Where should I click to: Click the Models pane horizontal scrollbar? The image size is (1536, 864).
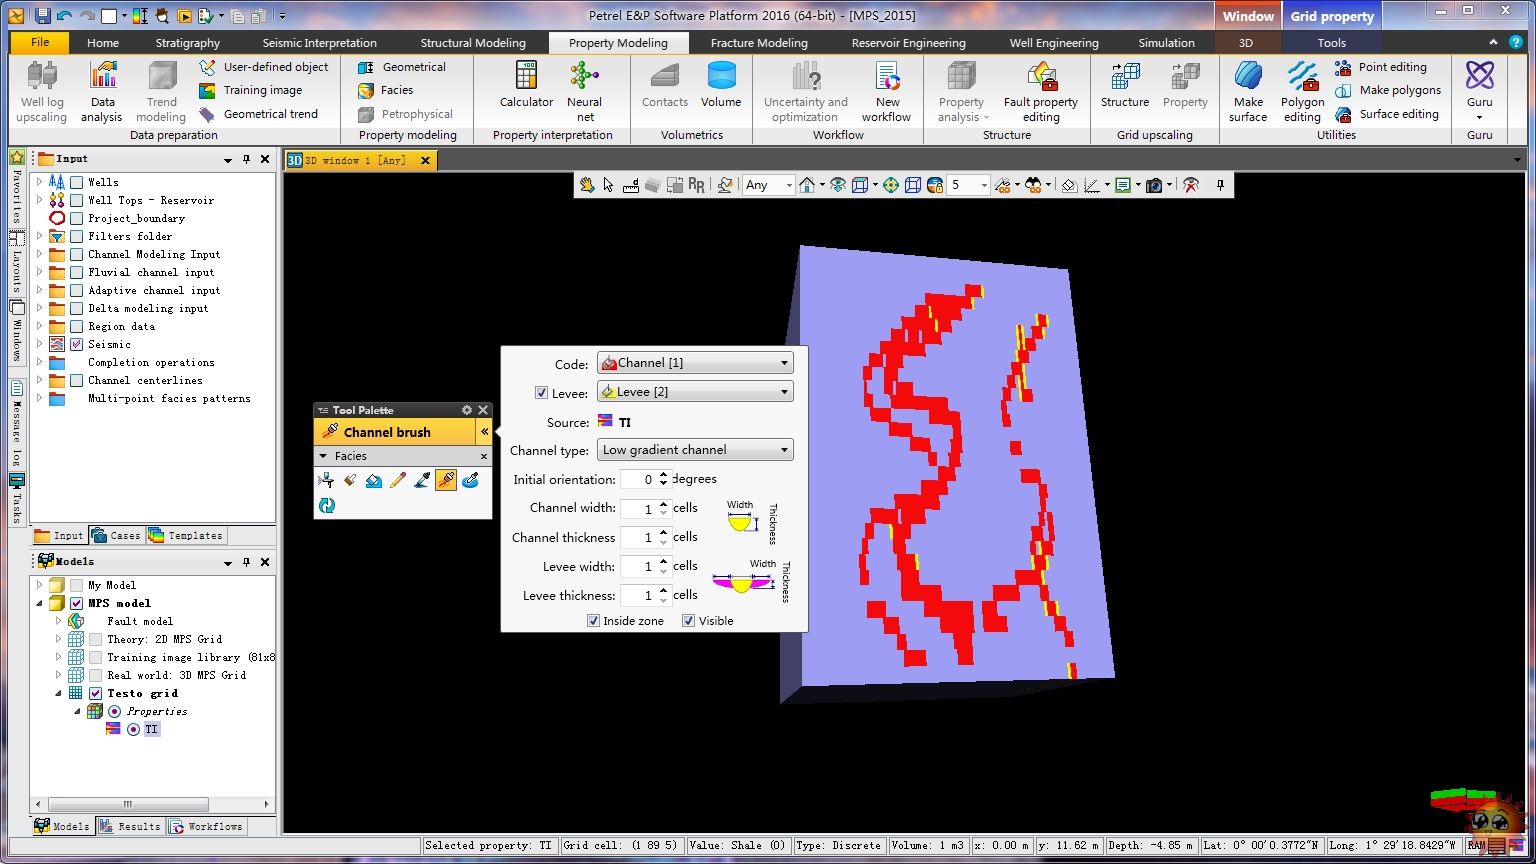[153, 804]
